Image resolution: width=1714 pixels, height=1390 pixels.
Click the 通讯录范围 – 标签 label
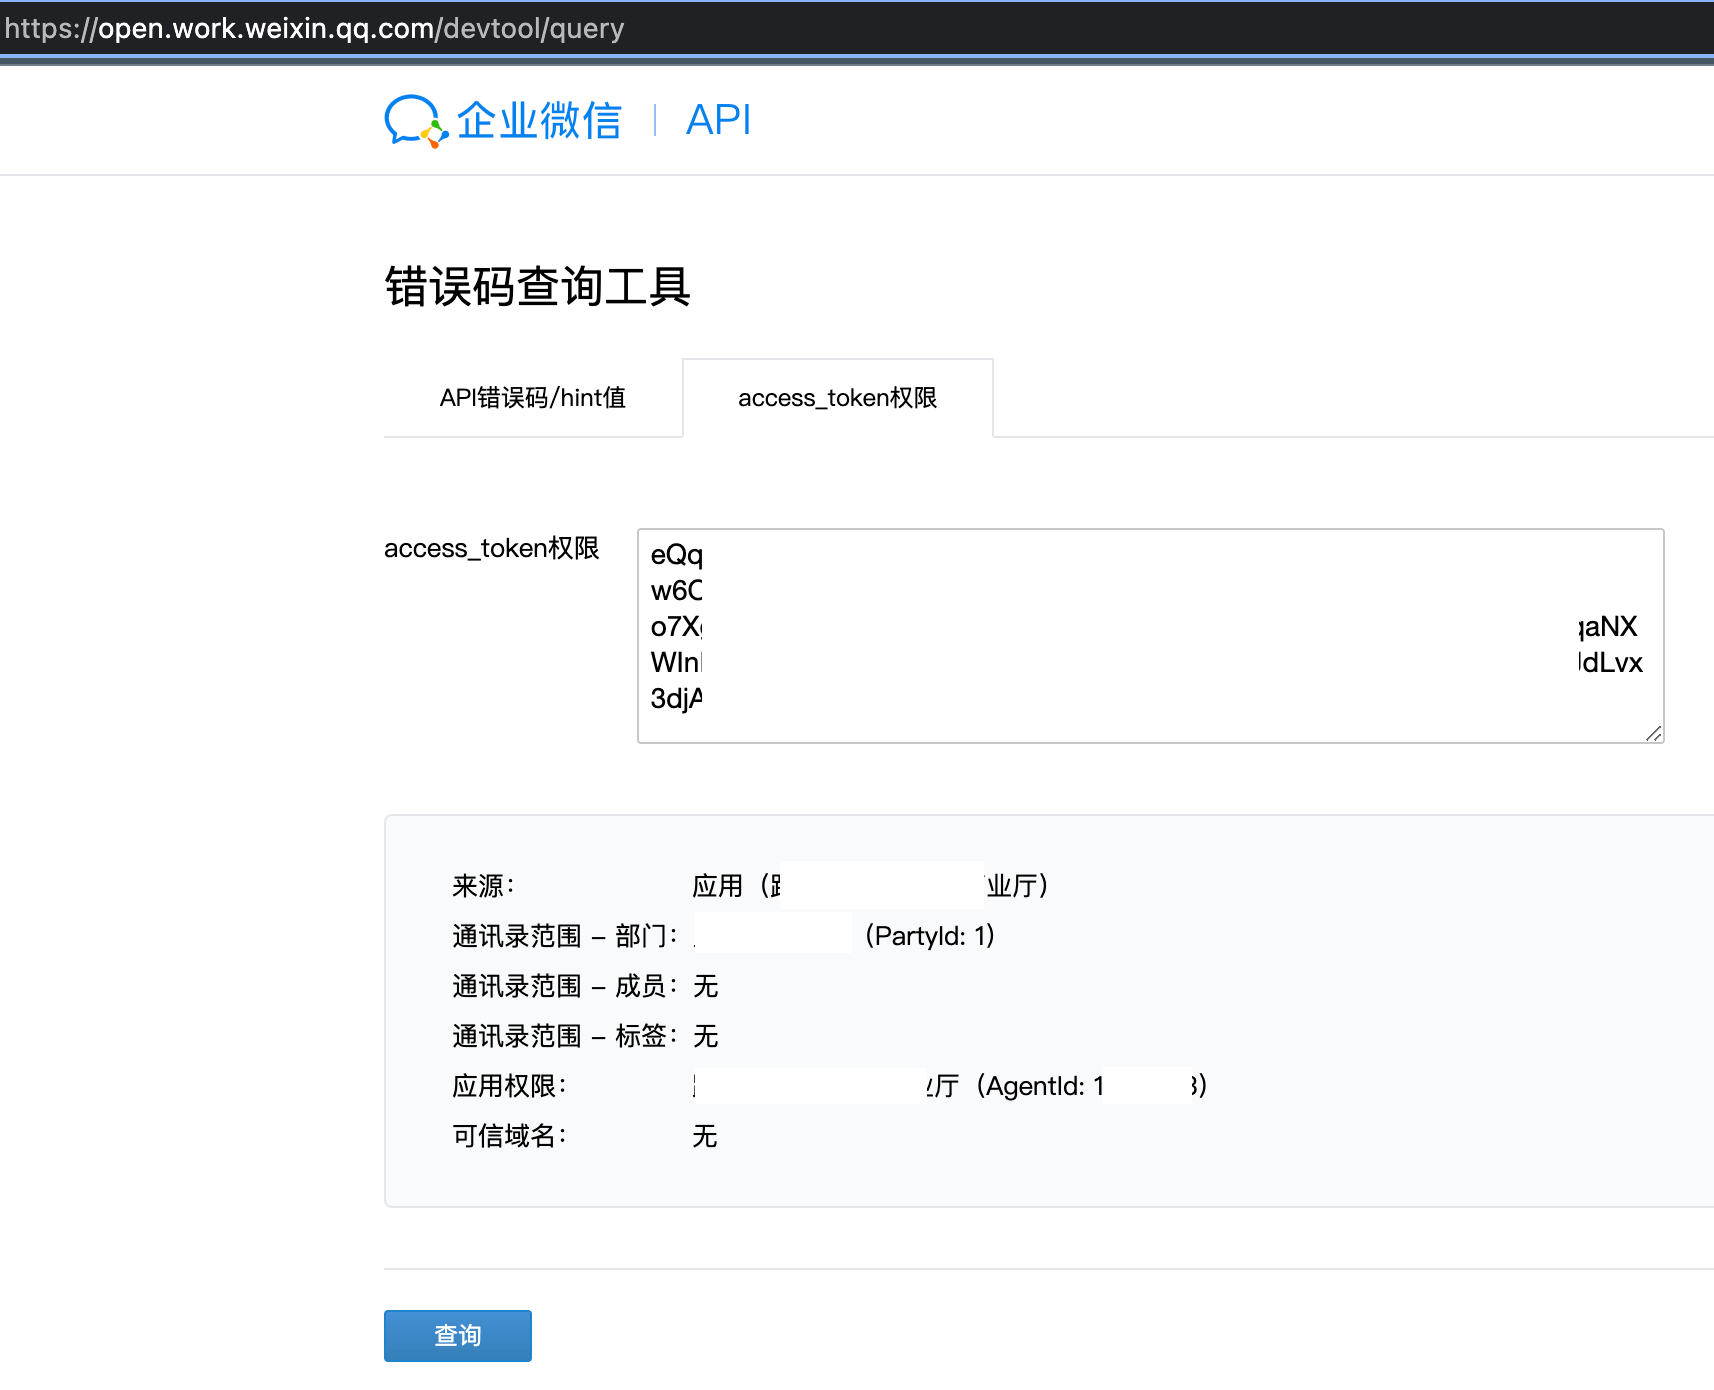(x=565, y=1036)
